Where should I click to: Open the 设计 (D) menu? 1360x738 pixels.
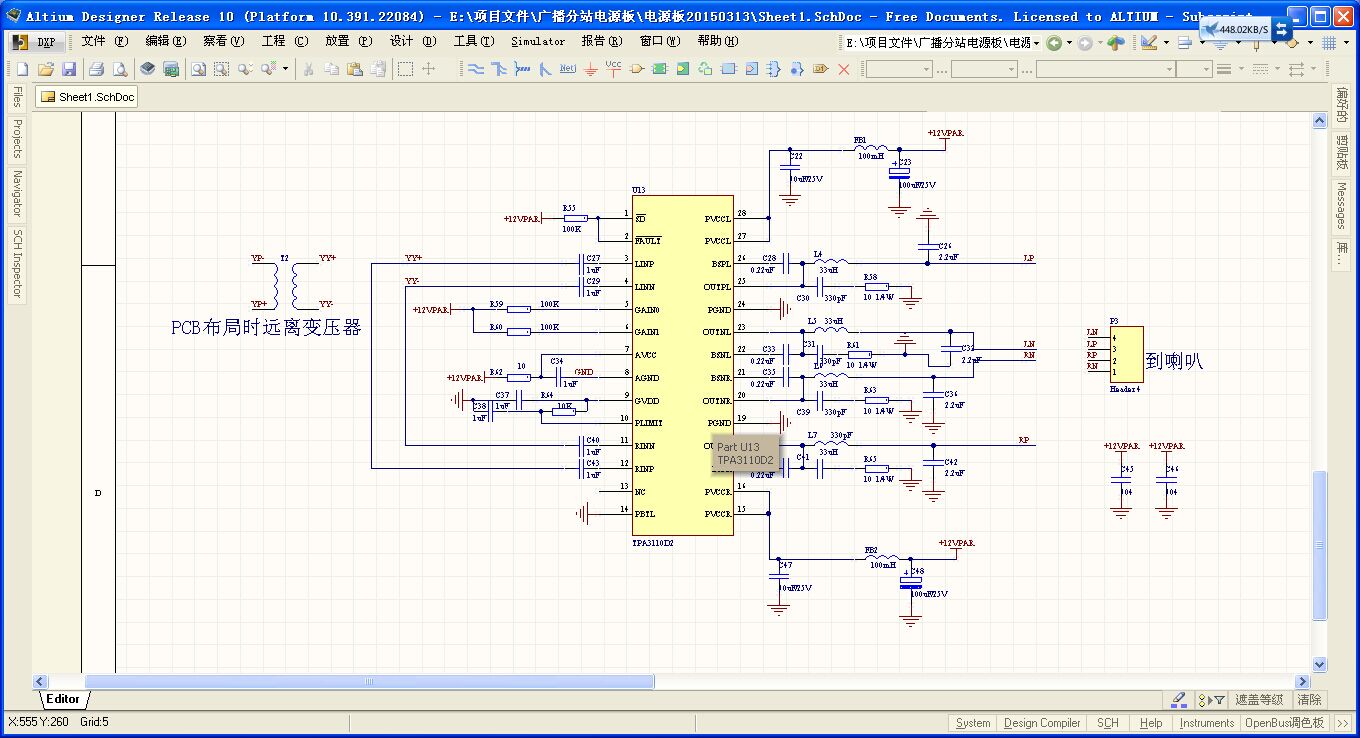[x=413, y=41]
